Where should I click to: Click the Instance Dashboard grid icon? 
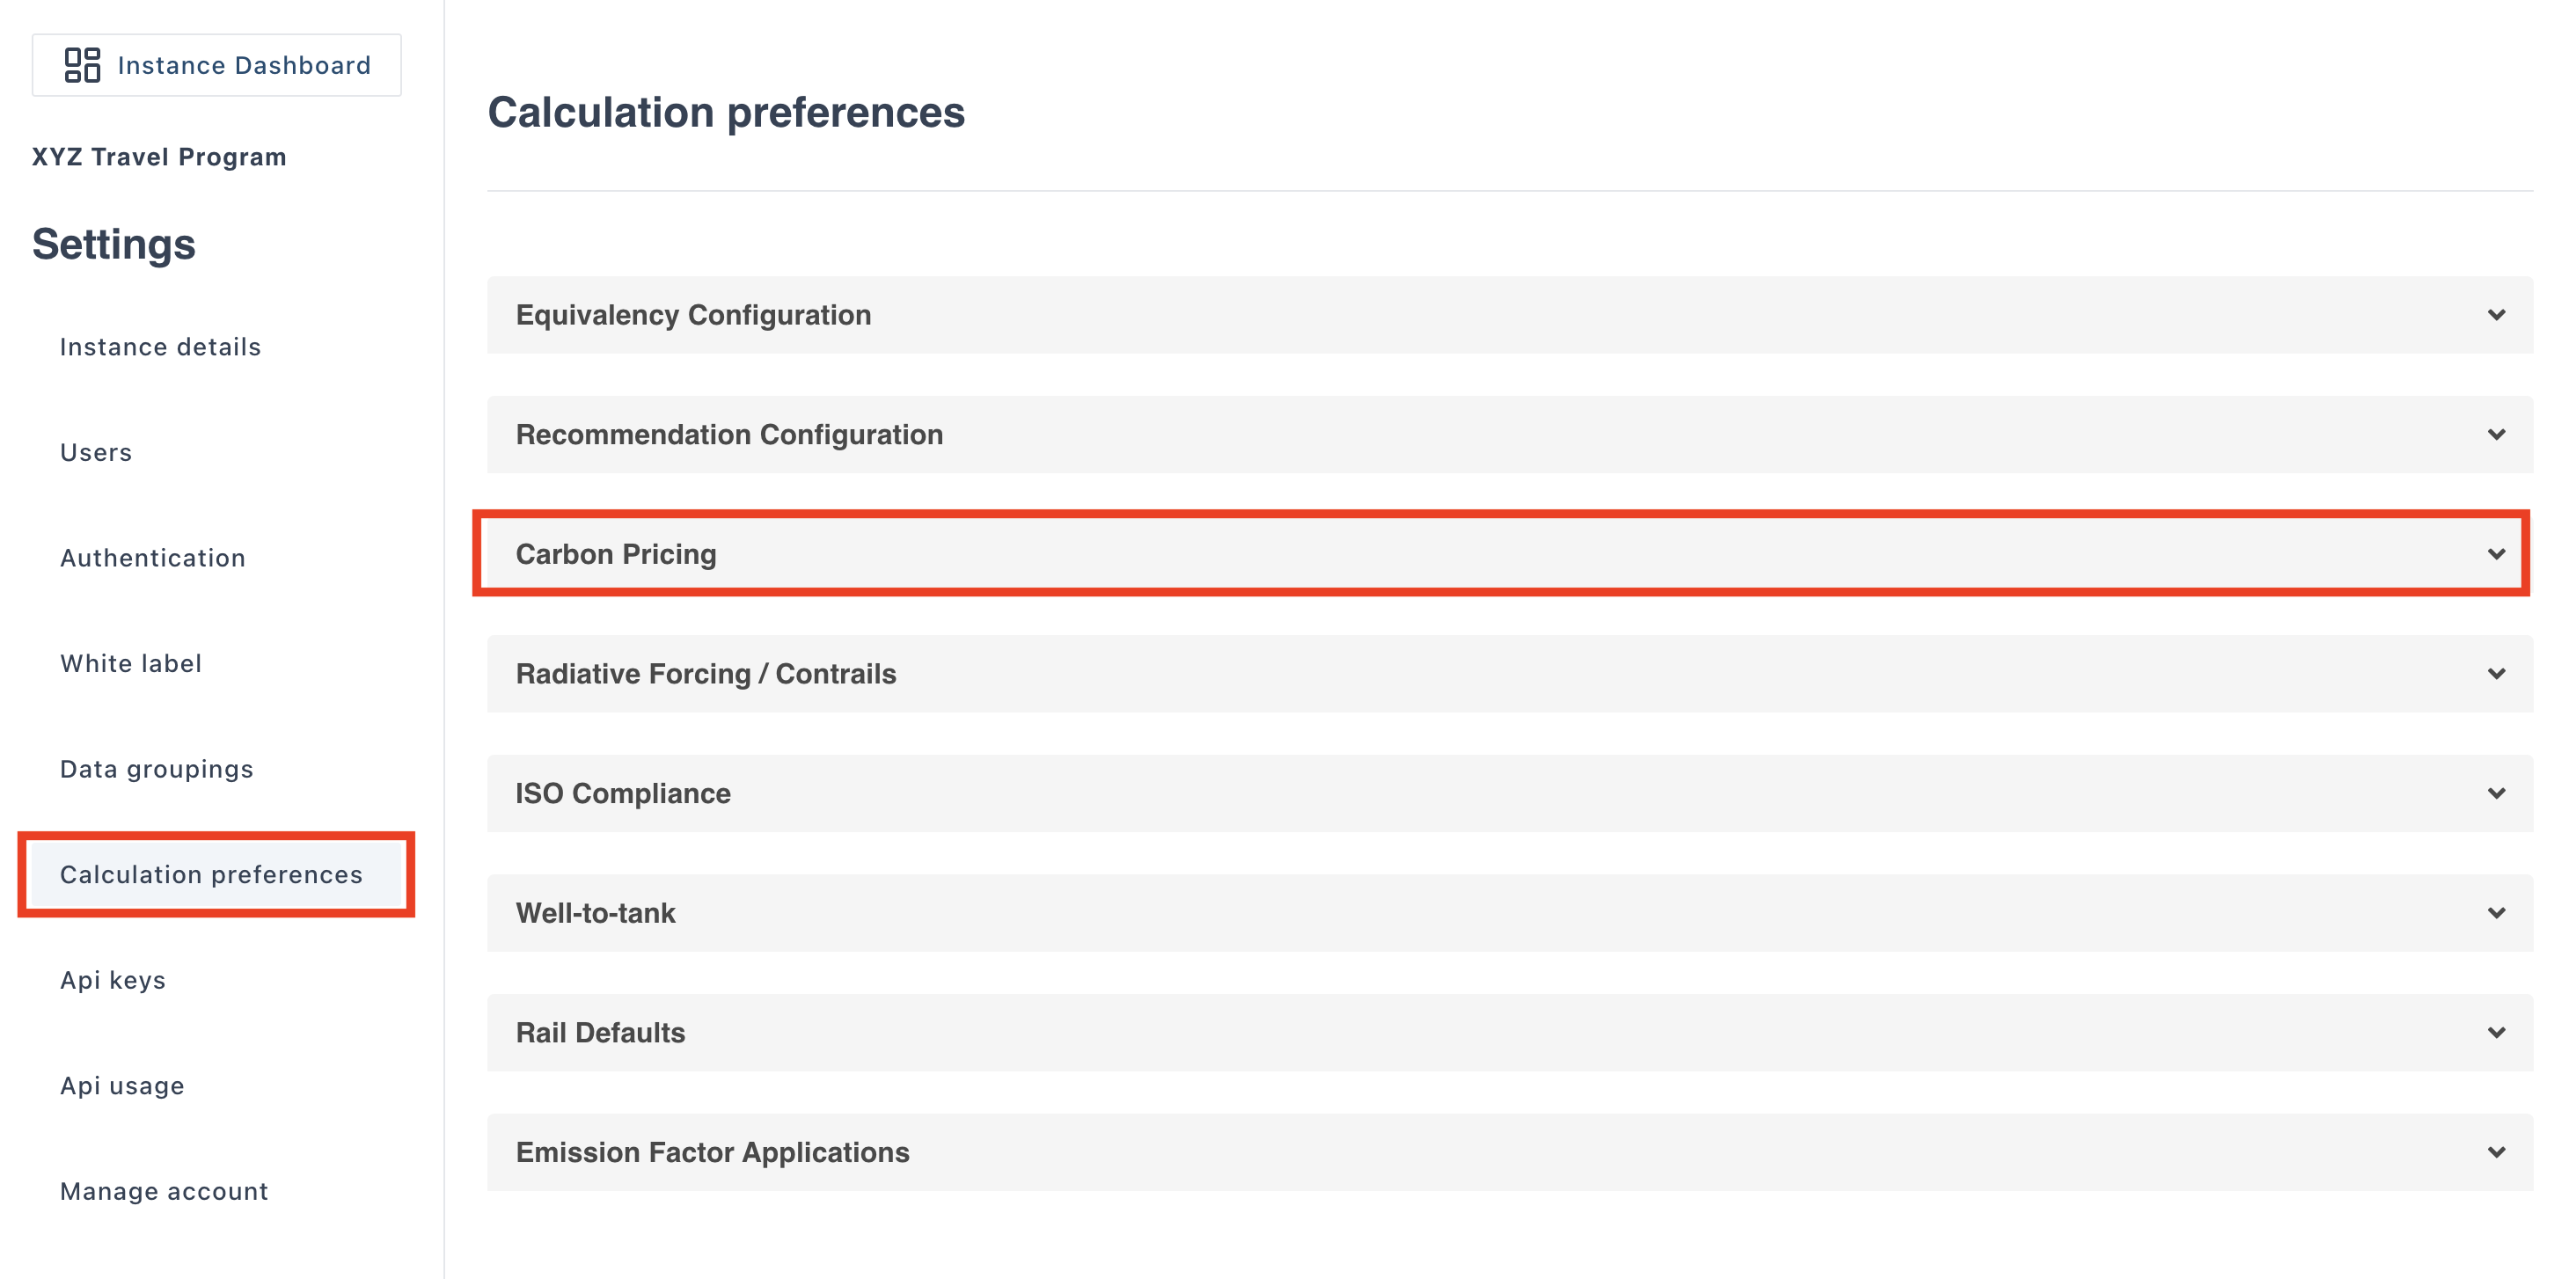click(82, 65)
